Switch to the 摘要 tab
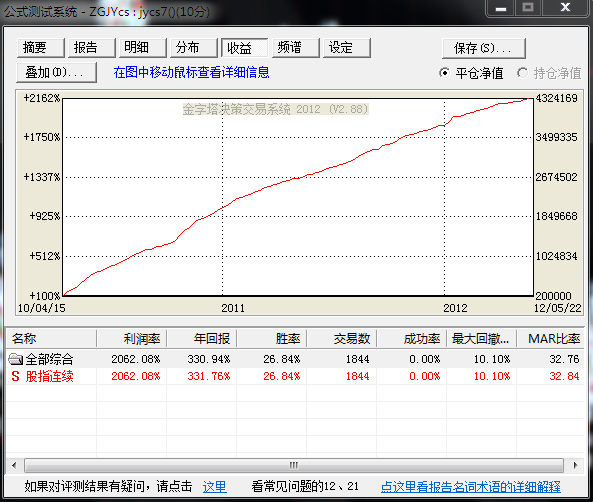This screenshot has height=502, width=593. 40,48
